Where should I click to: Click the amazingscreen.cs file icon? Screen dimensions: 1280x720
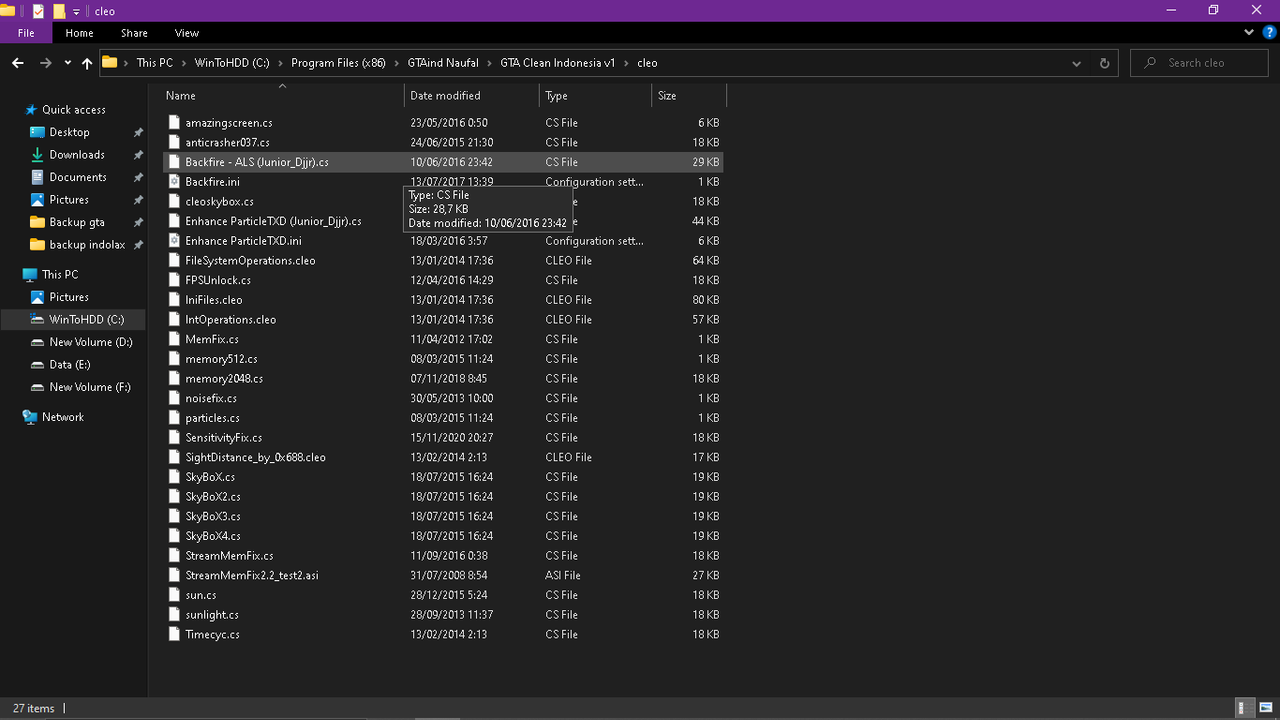(174, 123)
